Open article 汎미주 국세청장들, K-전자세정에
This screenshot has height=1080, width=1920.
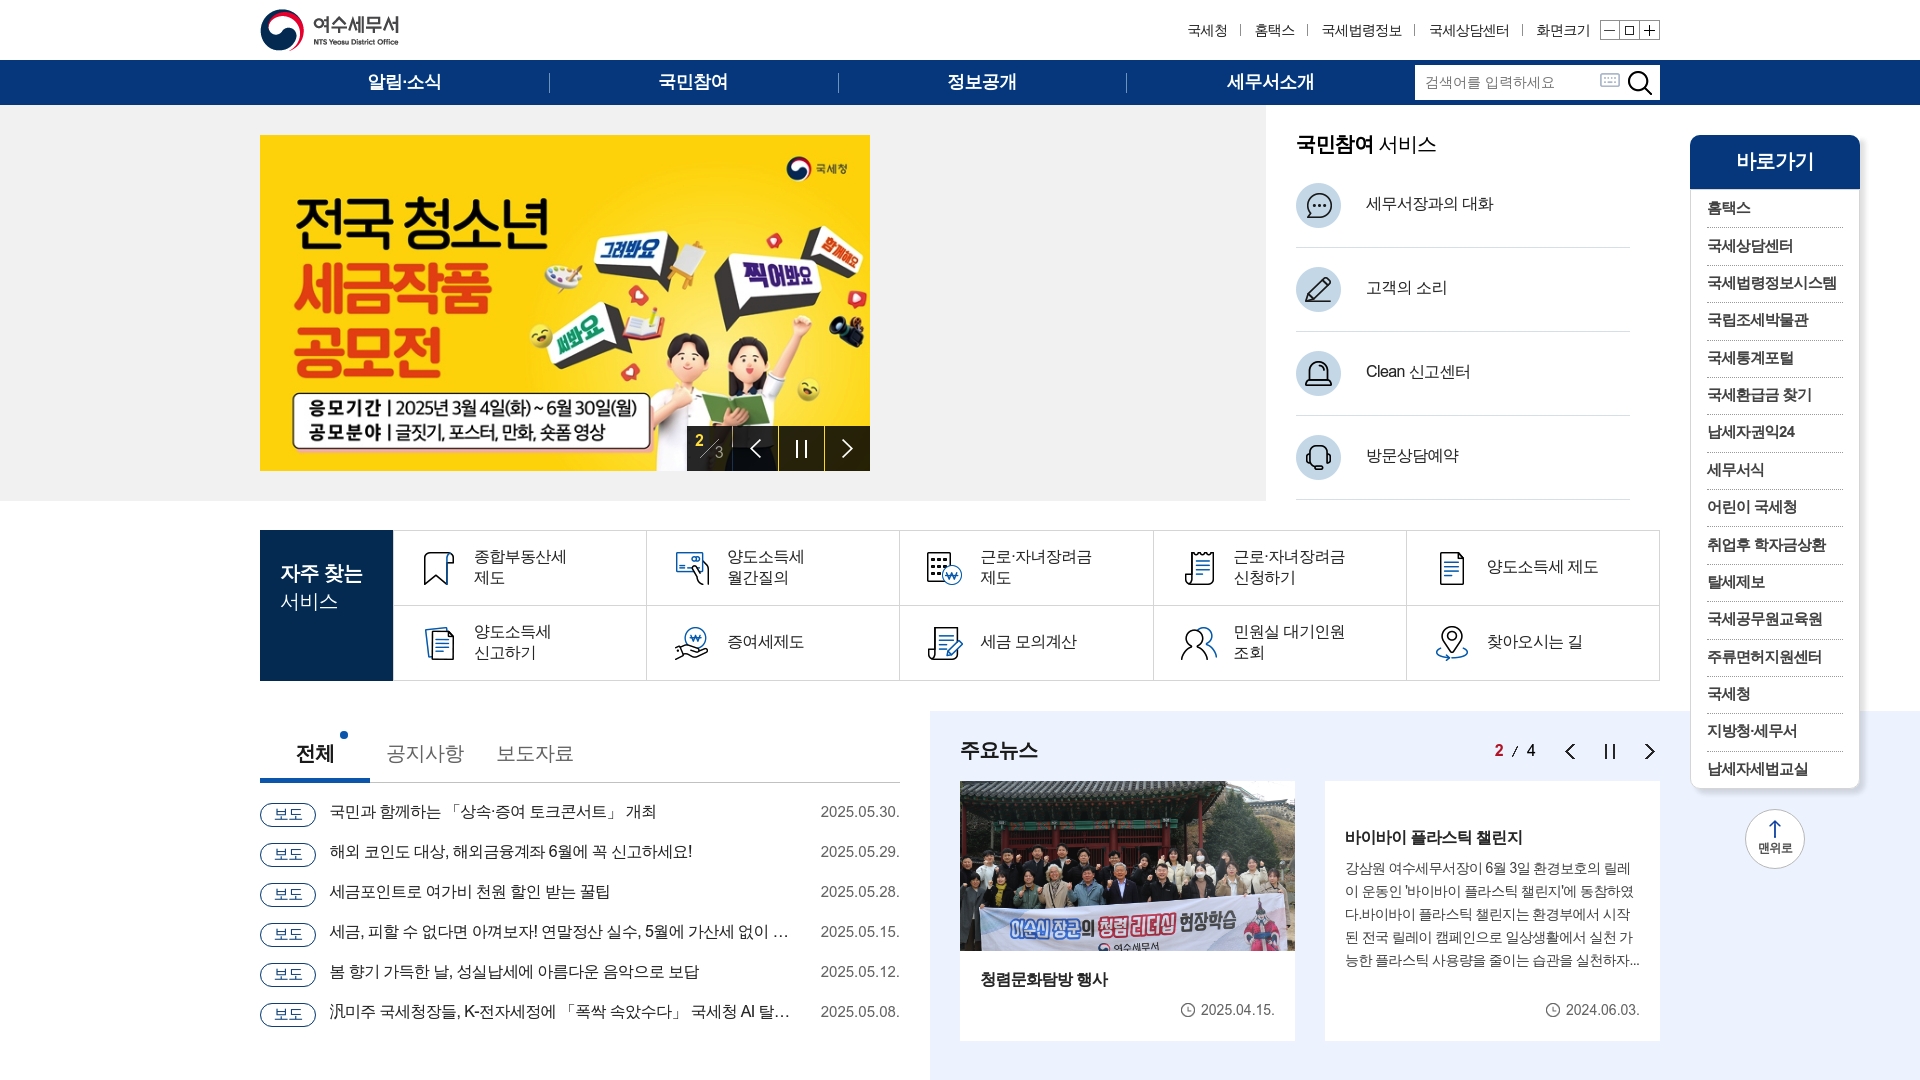point(559,1012)
